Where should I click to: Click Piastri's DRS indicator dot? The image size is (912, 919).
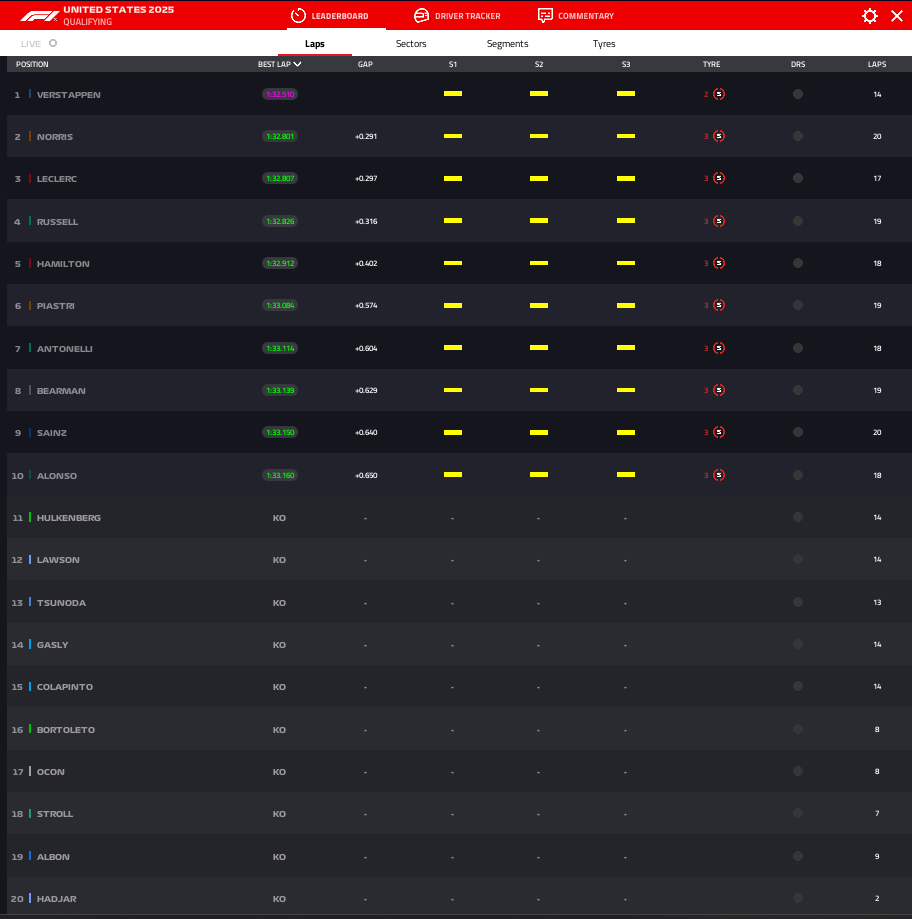[x=798, y=305]
